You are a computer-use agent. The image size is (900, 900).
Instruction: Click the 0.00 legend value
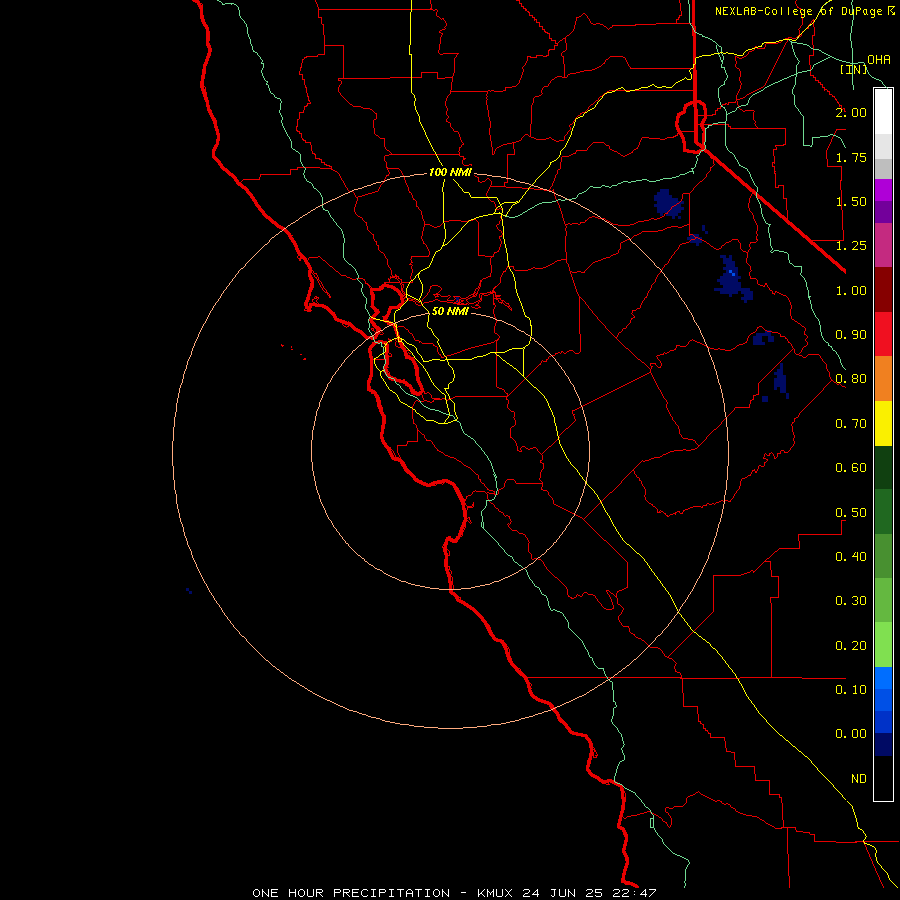(x=851, y=734)
